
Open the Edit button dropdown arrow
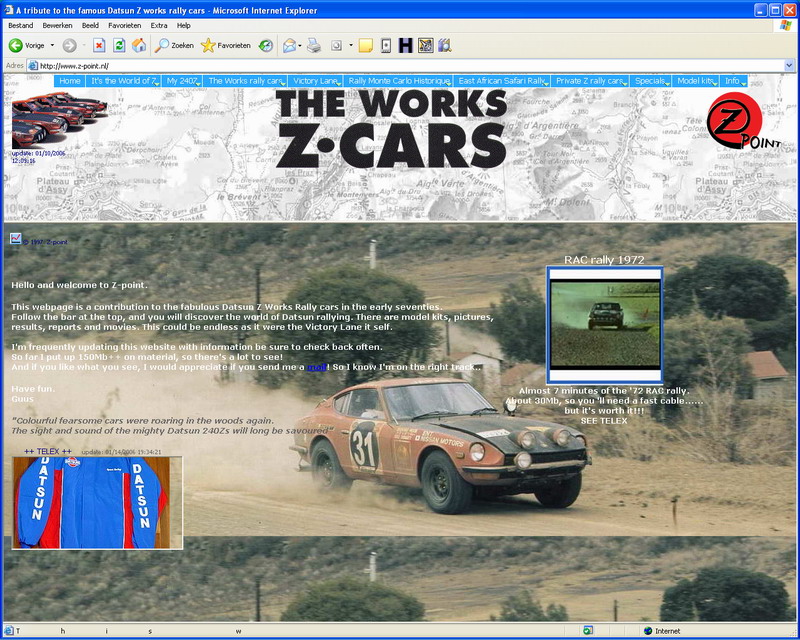pyautogui.click(x=351, y=45)
